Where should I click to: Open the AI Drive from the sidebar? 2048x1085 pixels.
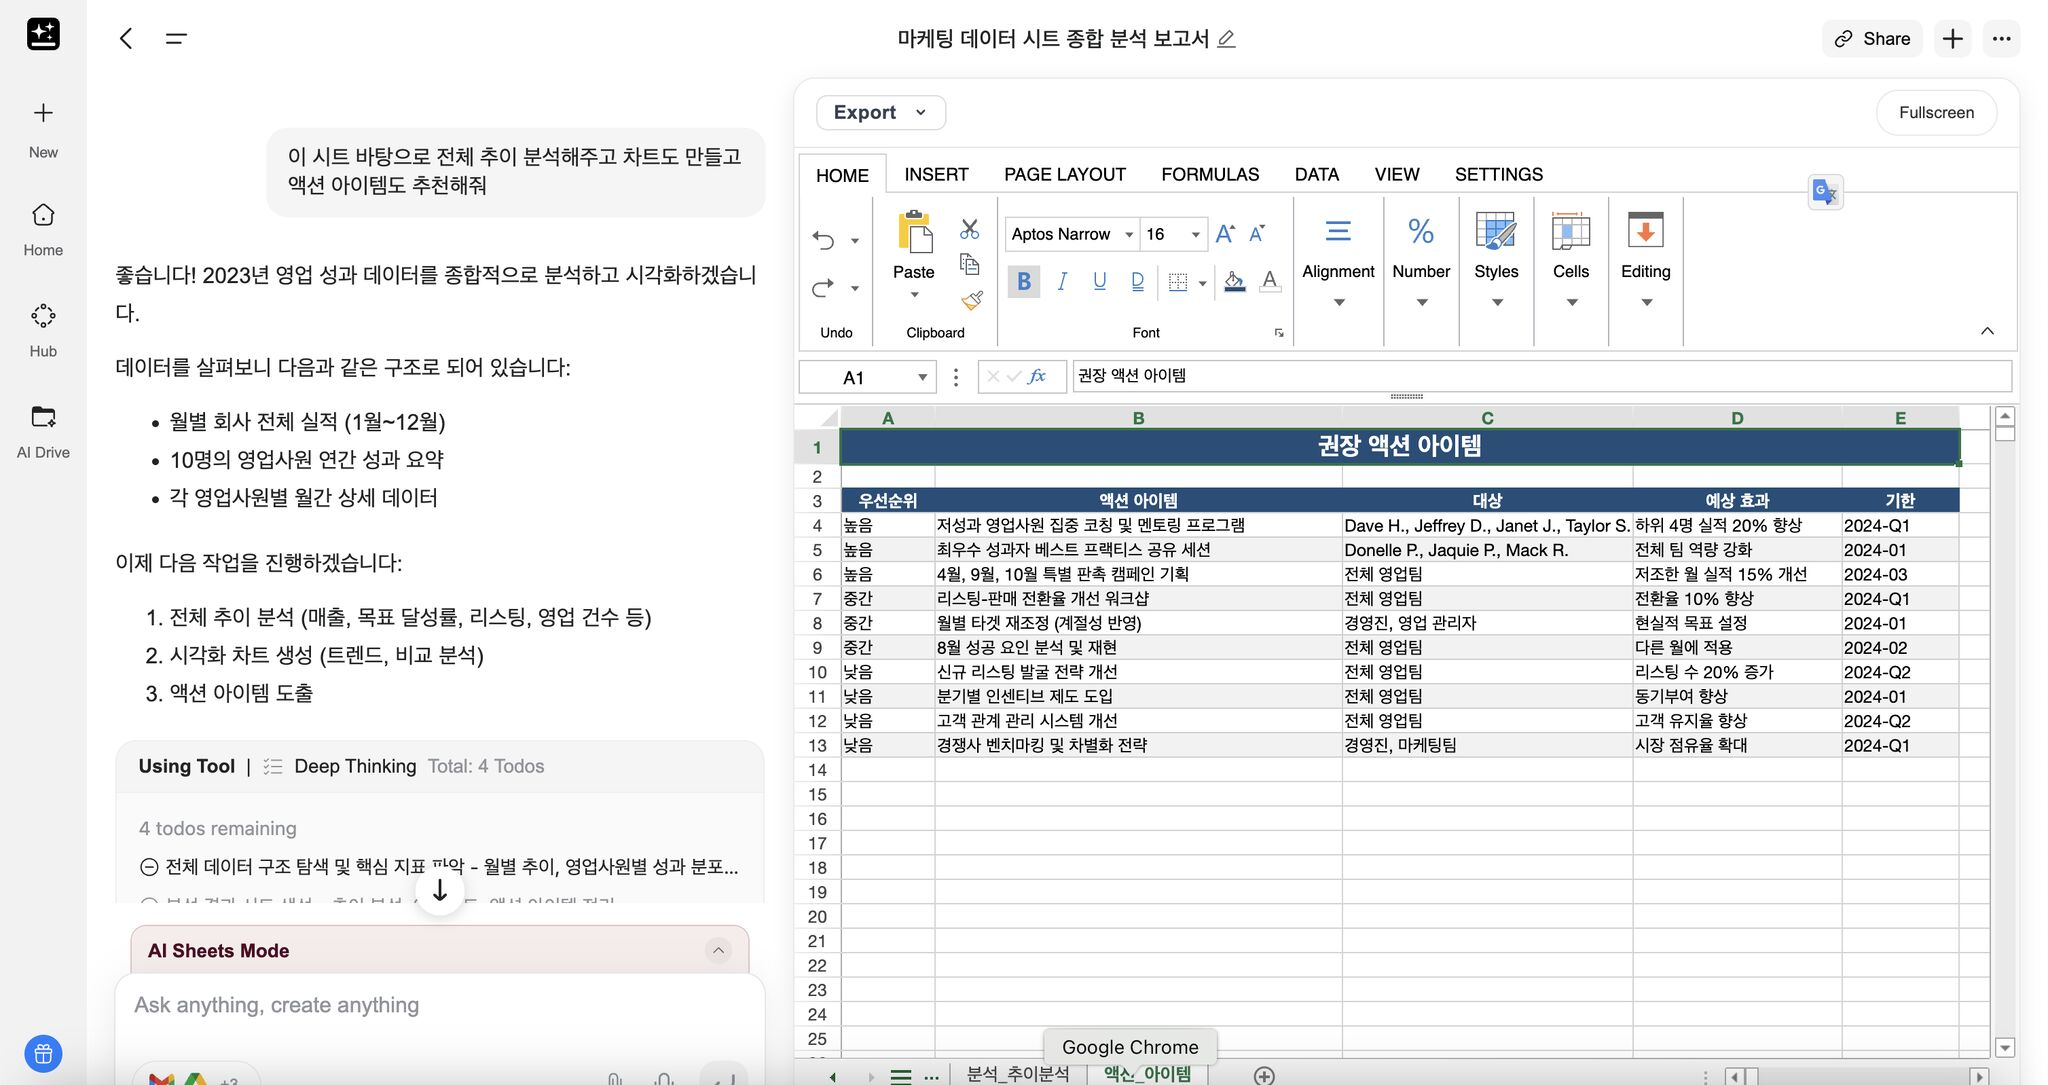42,430
